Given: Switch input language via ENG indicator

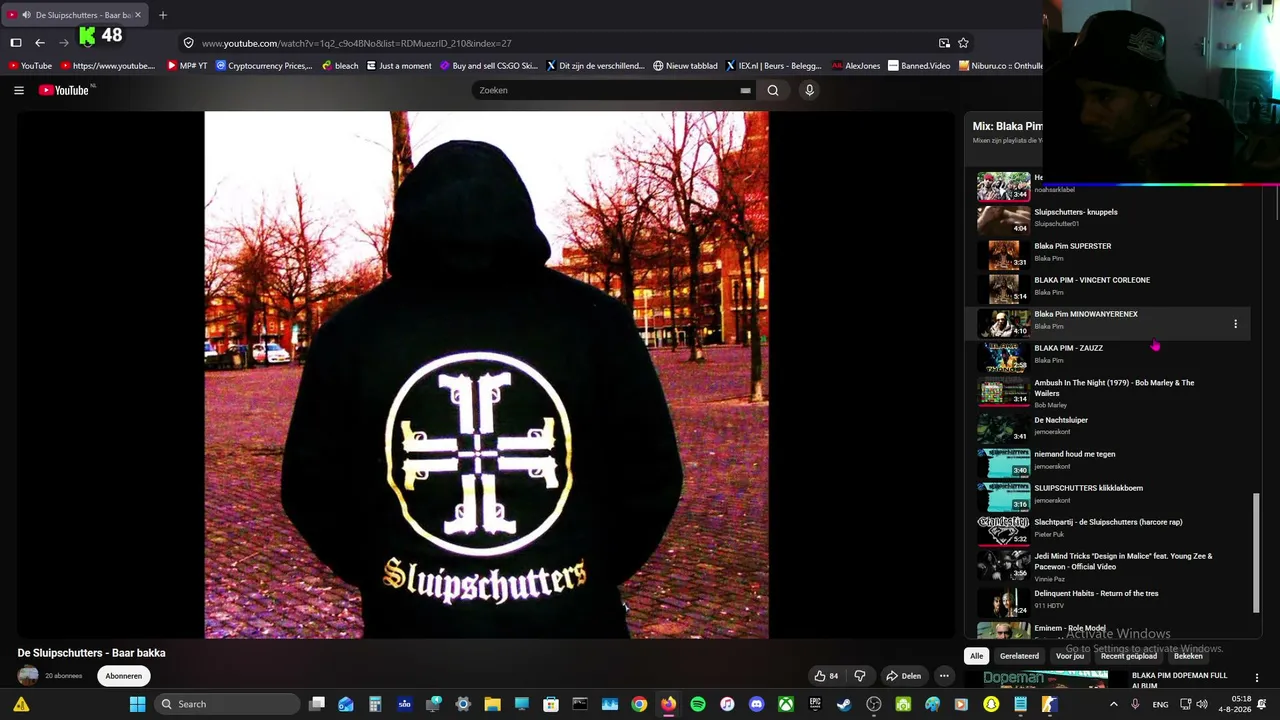Looking at the screenshot, I should (1160, 704).
